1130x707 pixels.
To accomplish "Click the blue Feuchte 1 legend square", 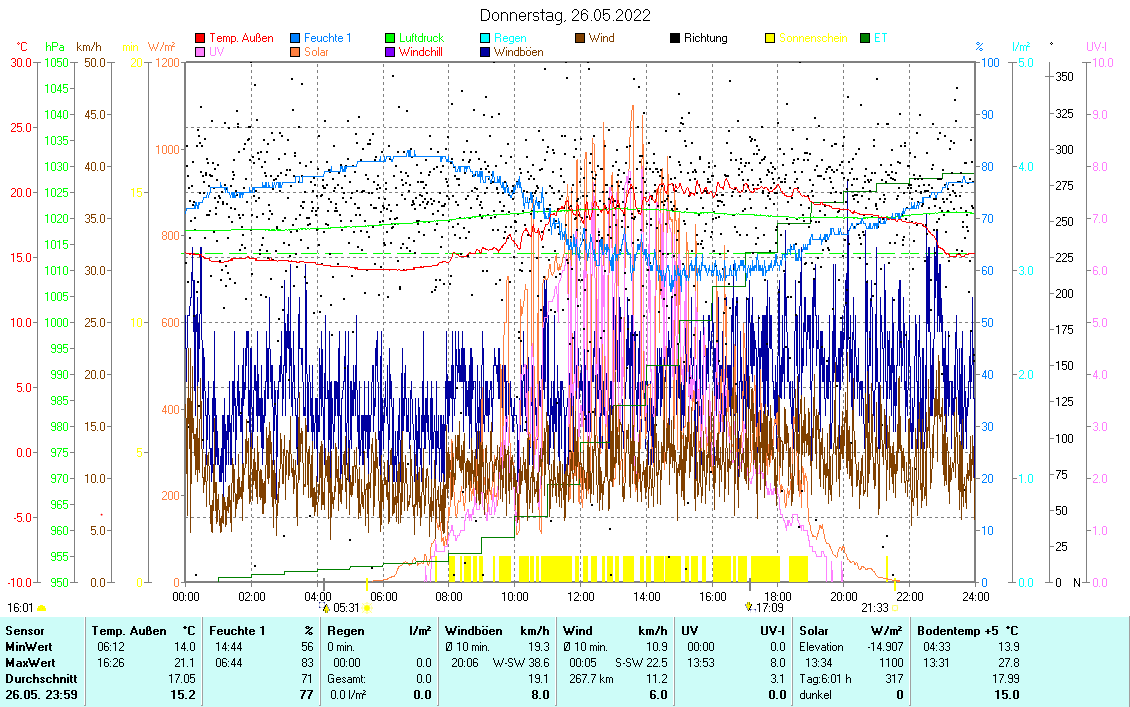I will (295, 38).
